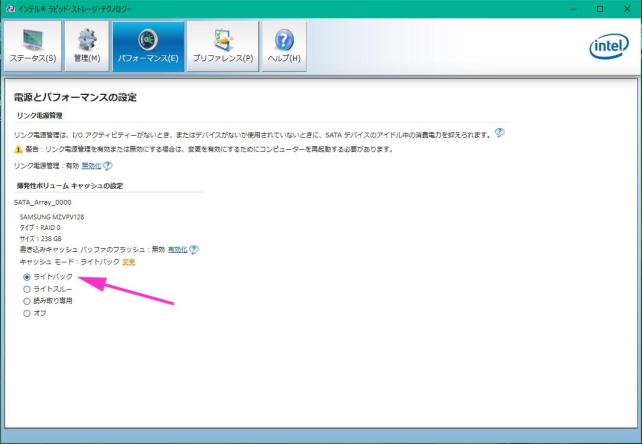
Task: Maximize the Intel Rapid Storage window
Action: coord(600,9)
